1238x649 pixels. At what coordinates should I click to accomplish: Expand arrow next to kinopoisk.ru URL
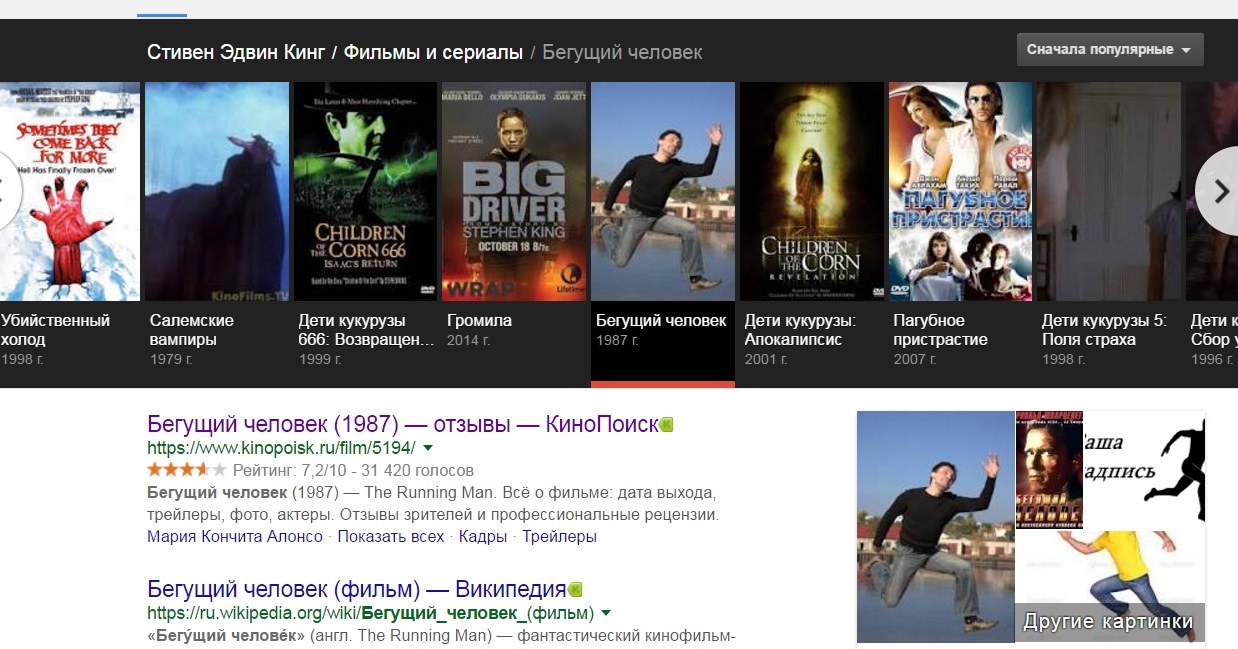428,448
